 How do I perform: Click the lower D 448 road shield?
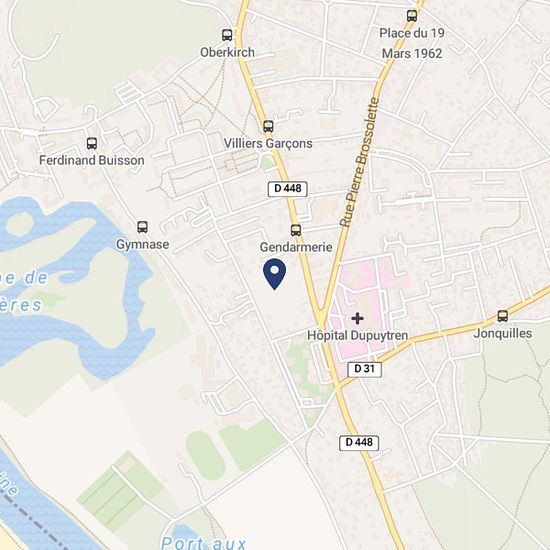359,443
